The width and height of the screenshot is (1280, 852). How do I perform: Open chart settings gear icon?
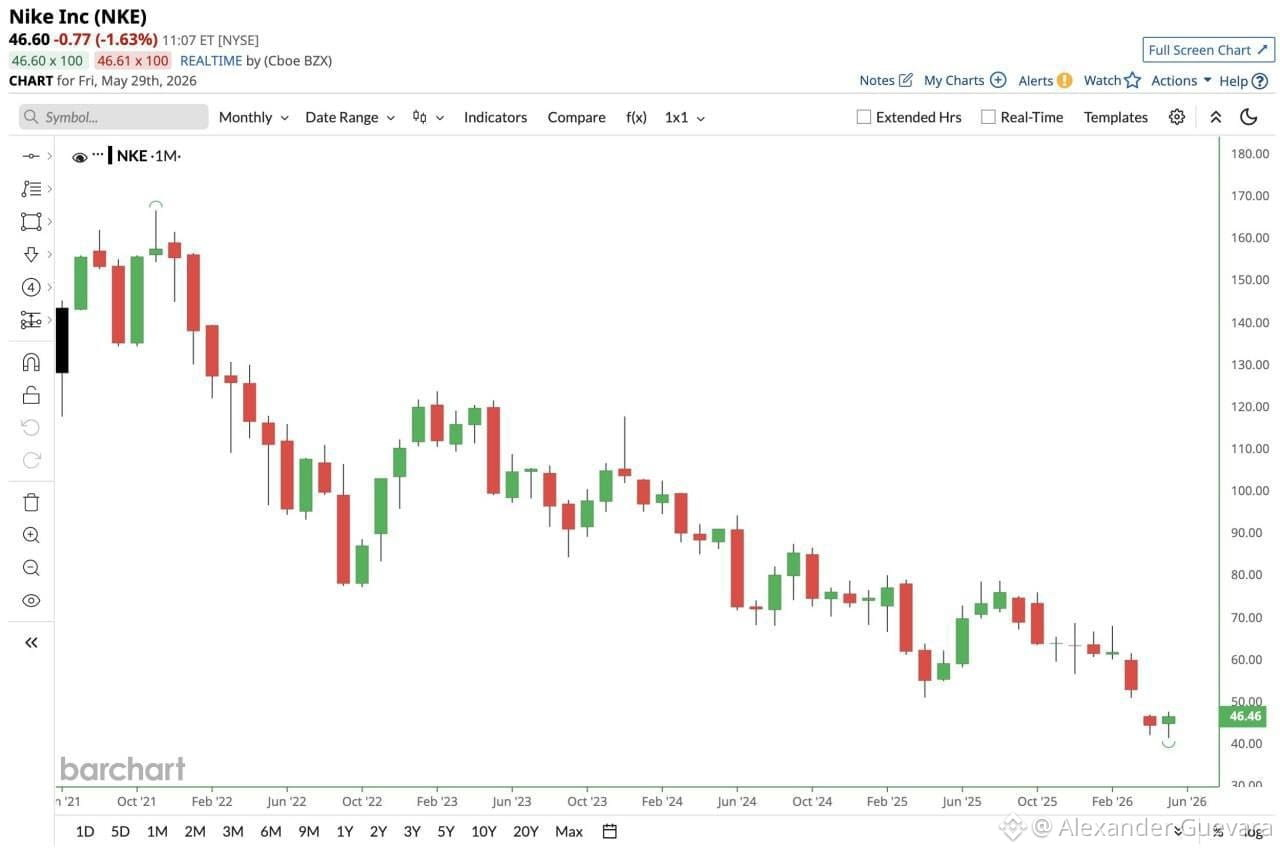(1177, 117)
